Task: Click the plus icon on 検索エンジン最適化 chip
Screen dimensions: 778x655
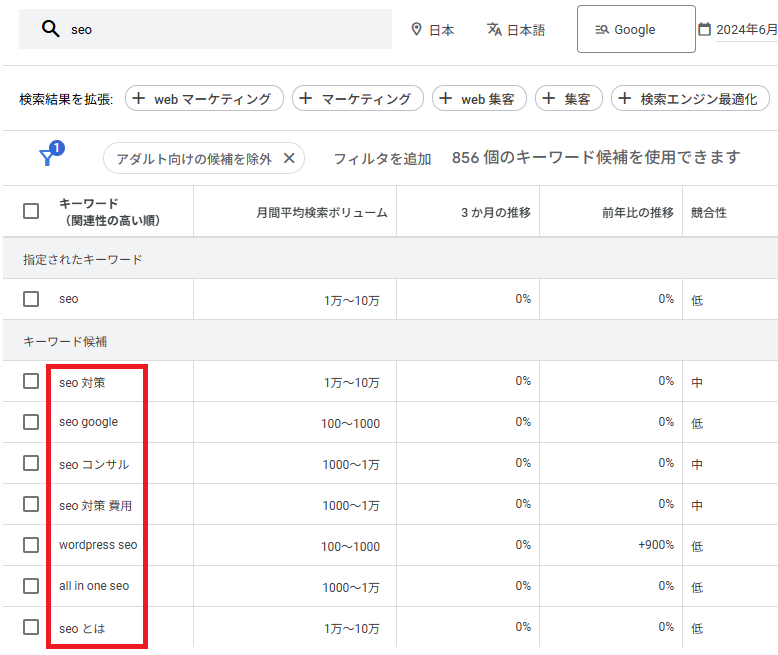Action: pos(625,98)
